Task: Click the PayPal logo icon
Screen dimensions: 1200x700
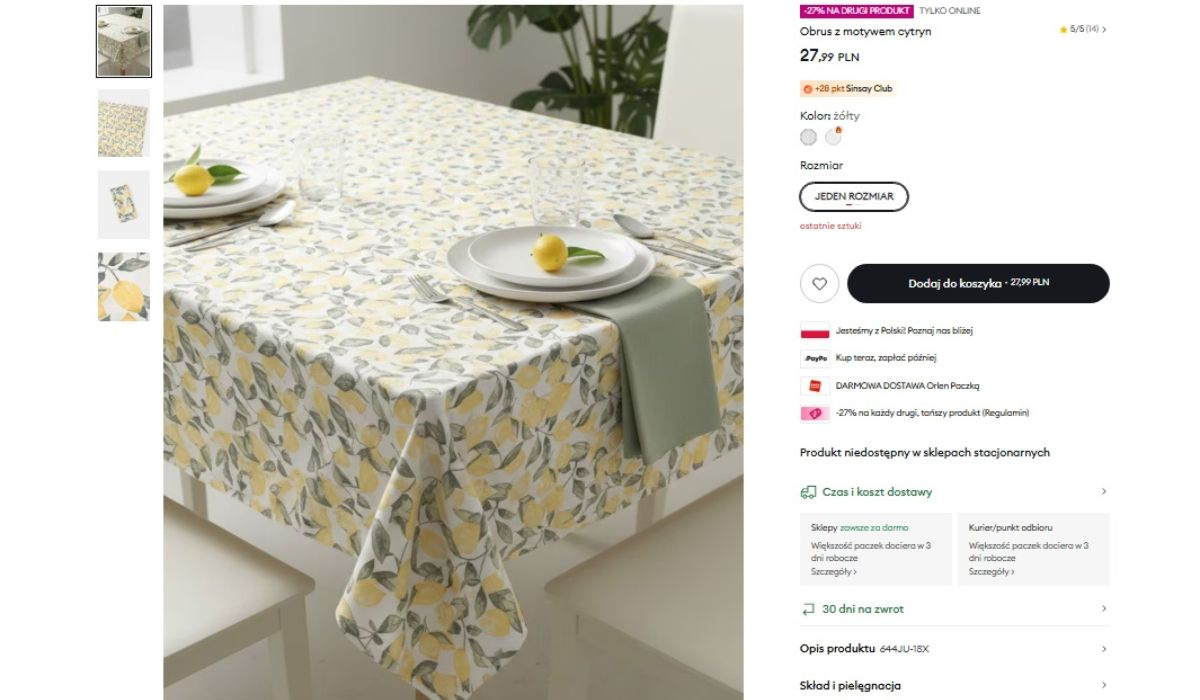Action: 815,358
